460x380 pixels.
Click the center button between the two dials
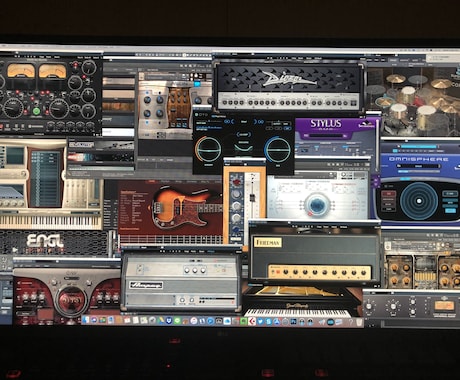244,135
